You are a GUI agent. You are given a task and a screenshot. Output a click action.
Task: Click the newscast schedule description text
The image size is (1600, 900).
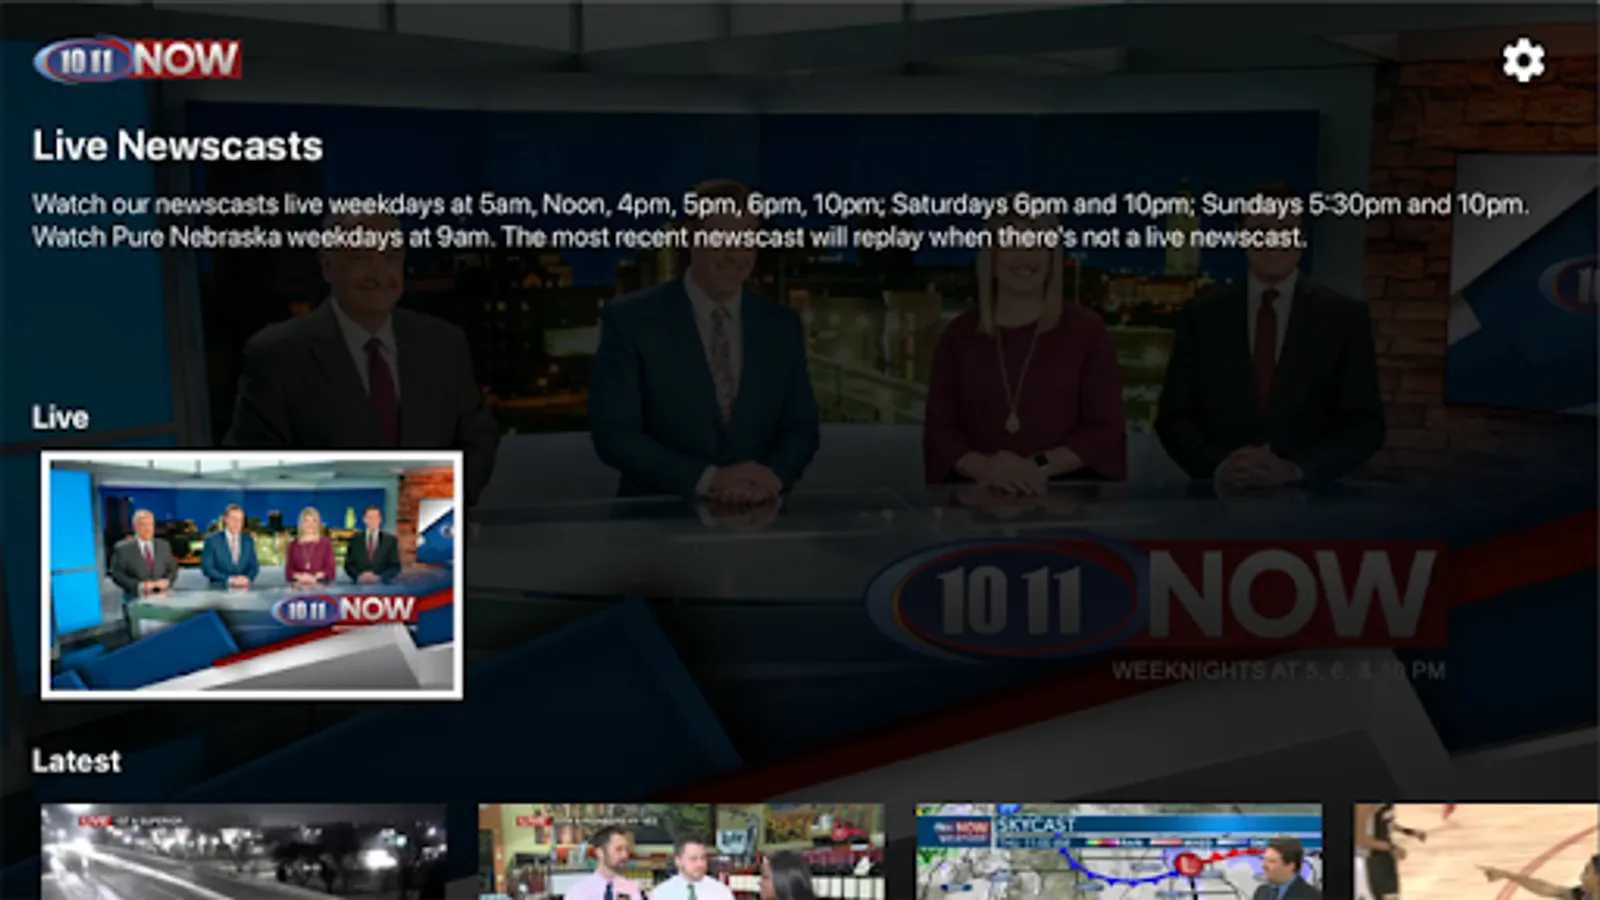780,221
